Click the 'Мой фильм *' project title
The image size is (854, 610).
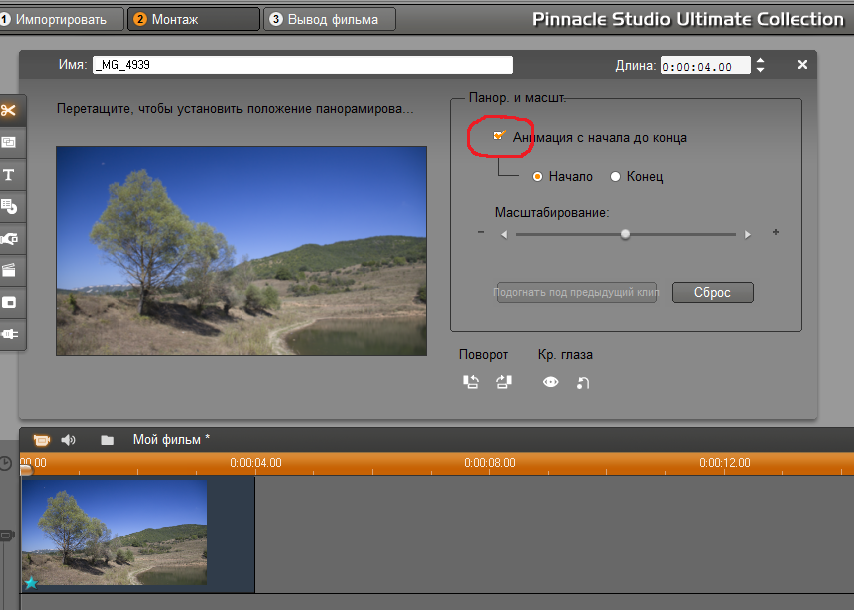pos(172,440)
